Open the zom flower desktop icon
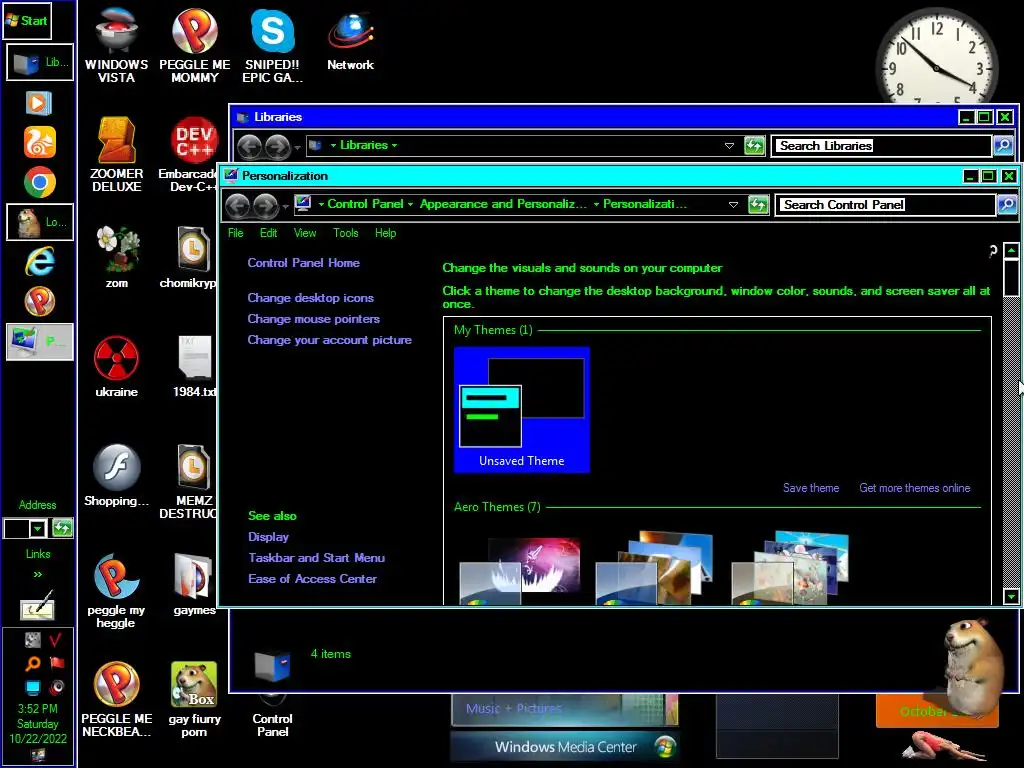The height and width of the screenshot is (768, 1024). (117, 257)
